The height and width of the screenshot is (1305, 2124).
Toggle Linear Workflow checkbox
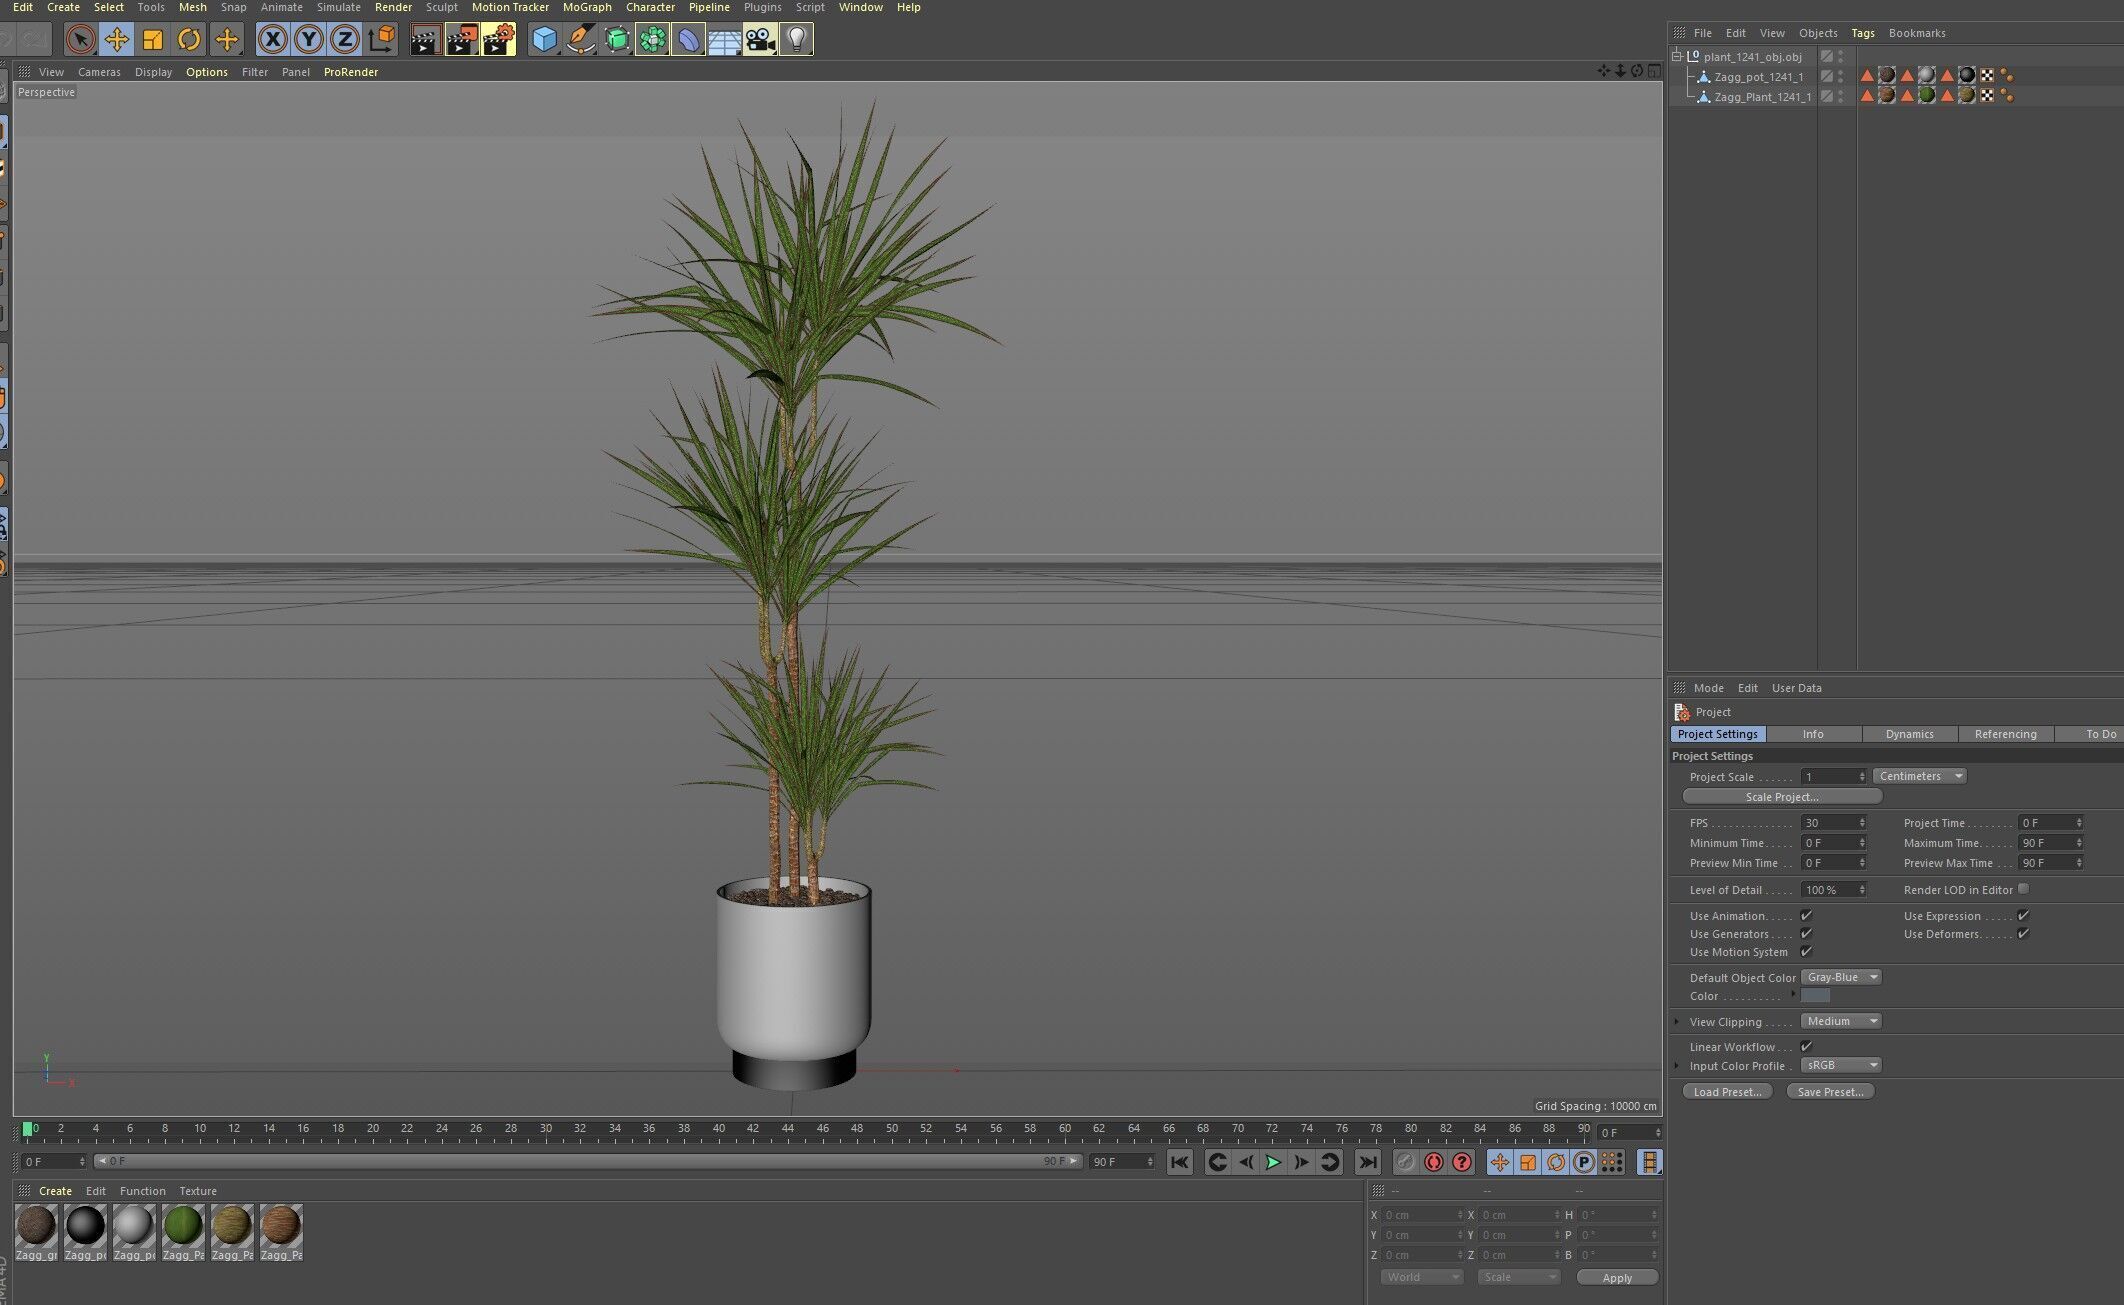pyautogui.click(x=1807, y=1046)
